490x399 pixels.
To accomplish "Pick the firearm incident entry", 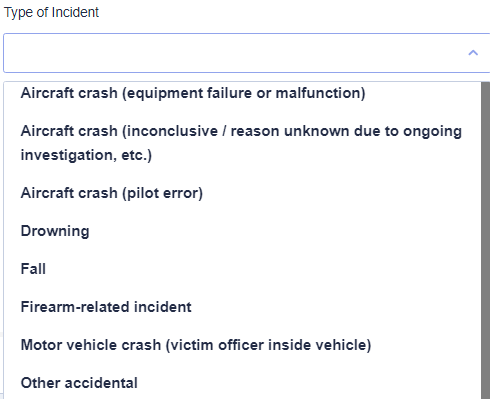I will tap(243, 307).
